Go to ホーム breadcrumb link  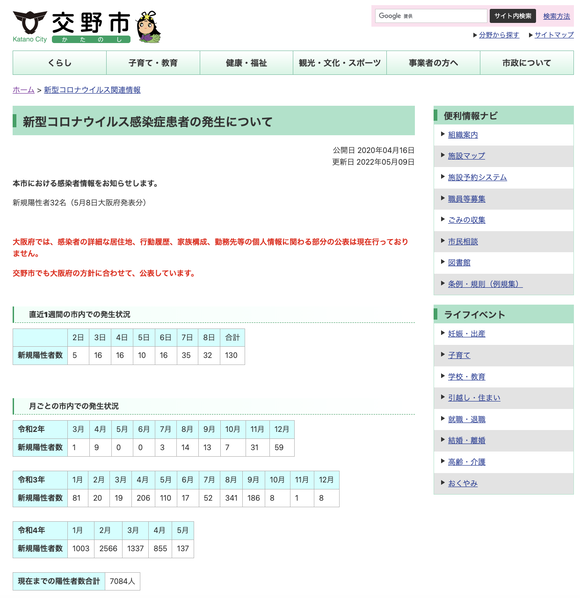[23, 90]
